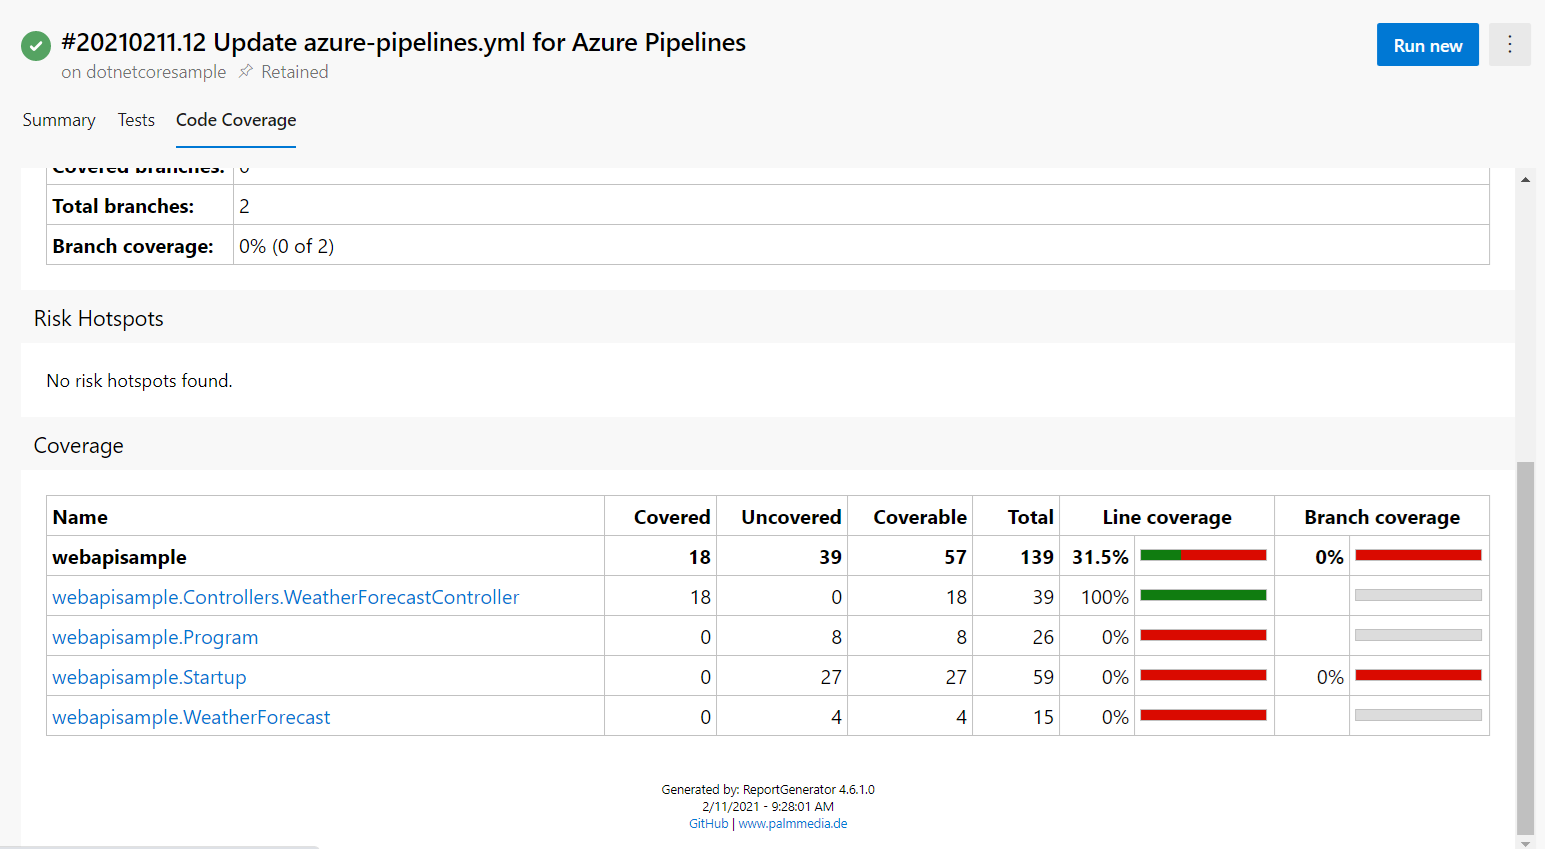Click the 'on dotnetcoresample' repository text

[143, 72]
